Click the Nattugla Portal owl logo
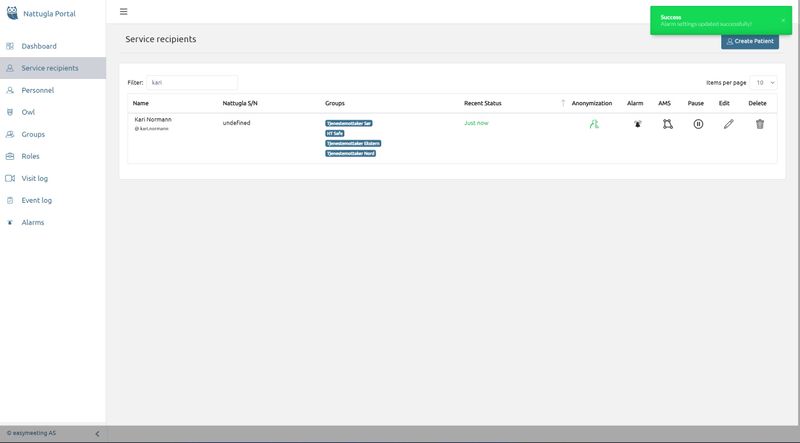Screen dimensions: 800x443 [x=12, y=12]
